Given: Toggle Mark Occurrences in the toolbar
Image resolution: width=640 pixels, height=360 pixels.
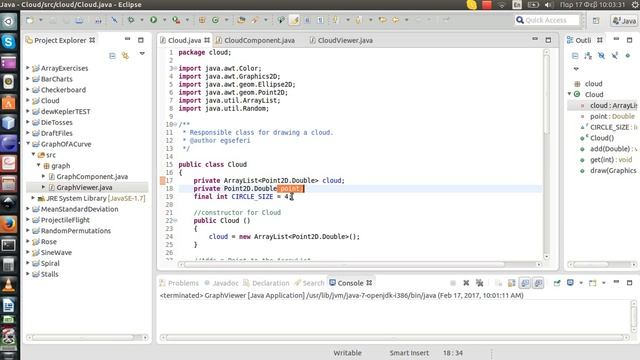Looking at the screenshot, I should (294, 20).
